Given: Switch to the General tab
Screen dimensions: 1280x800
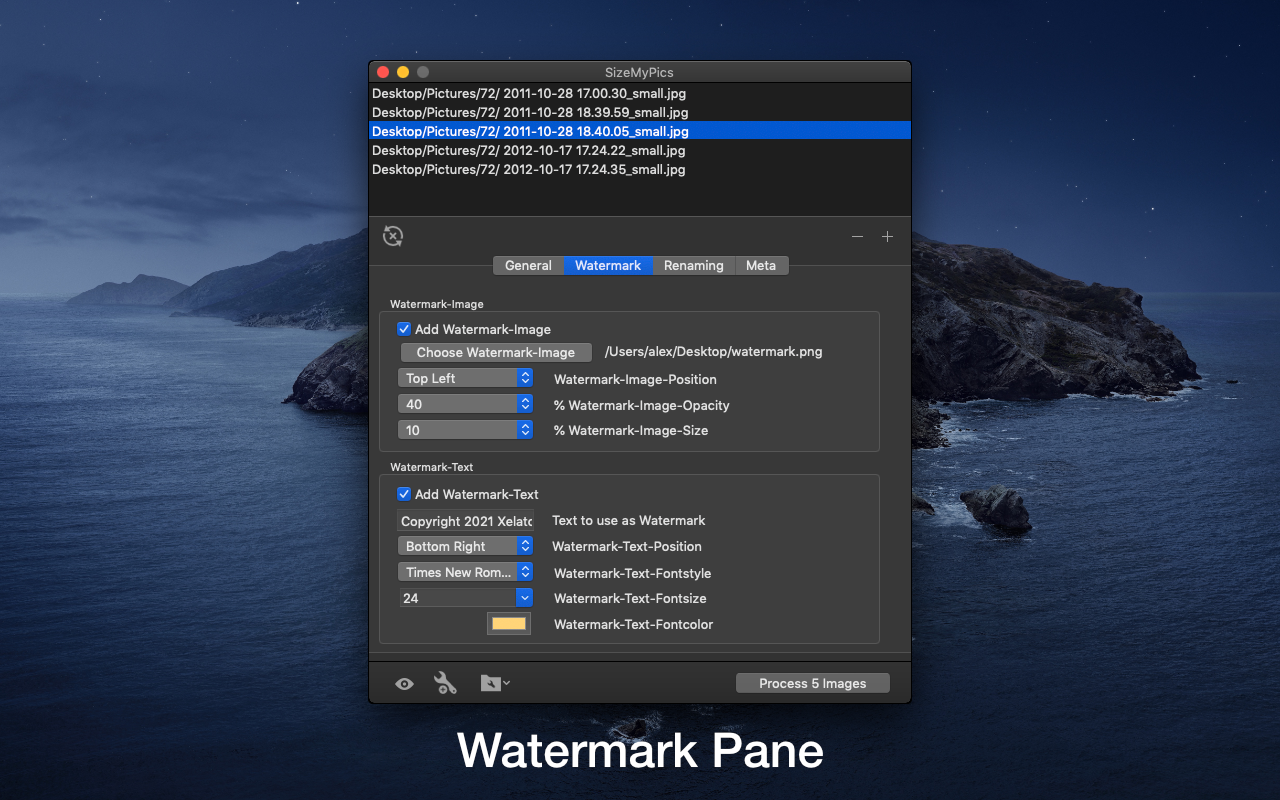Looking at the screenshot, I should (528, 265).
